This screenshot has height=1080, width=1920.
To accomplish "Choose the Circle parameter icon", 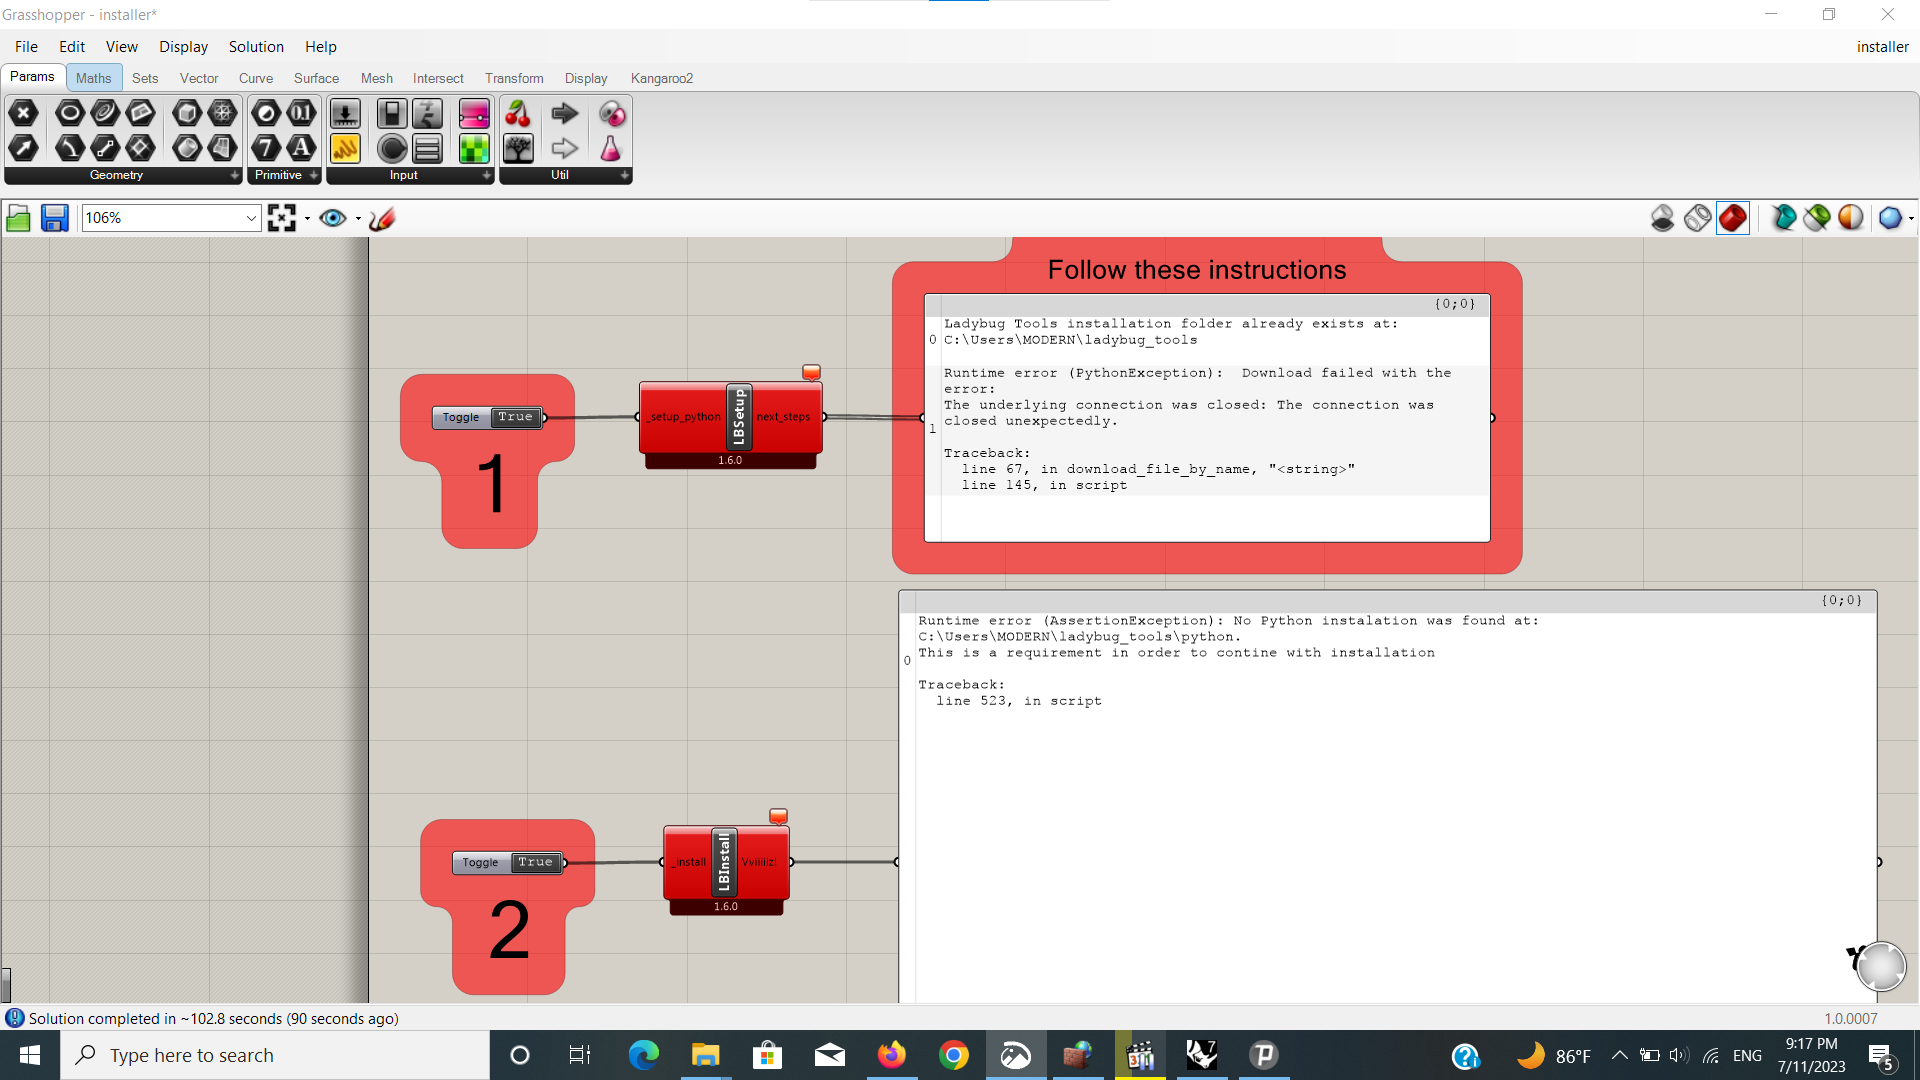I will [69, 113].
